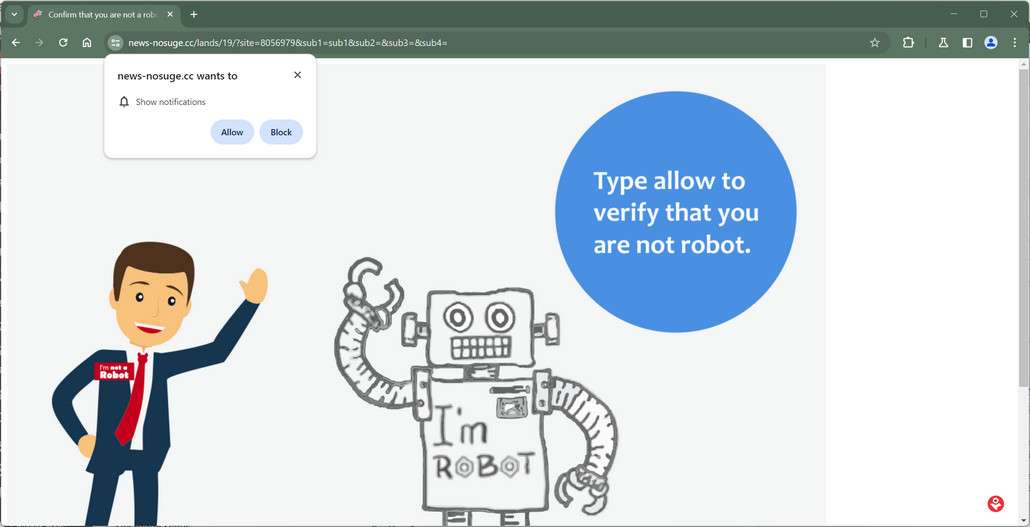Reload the current page
The image size is (1030, 527).
[x=63, y=43]
